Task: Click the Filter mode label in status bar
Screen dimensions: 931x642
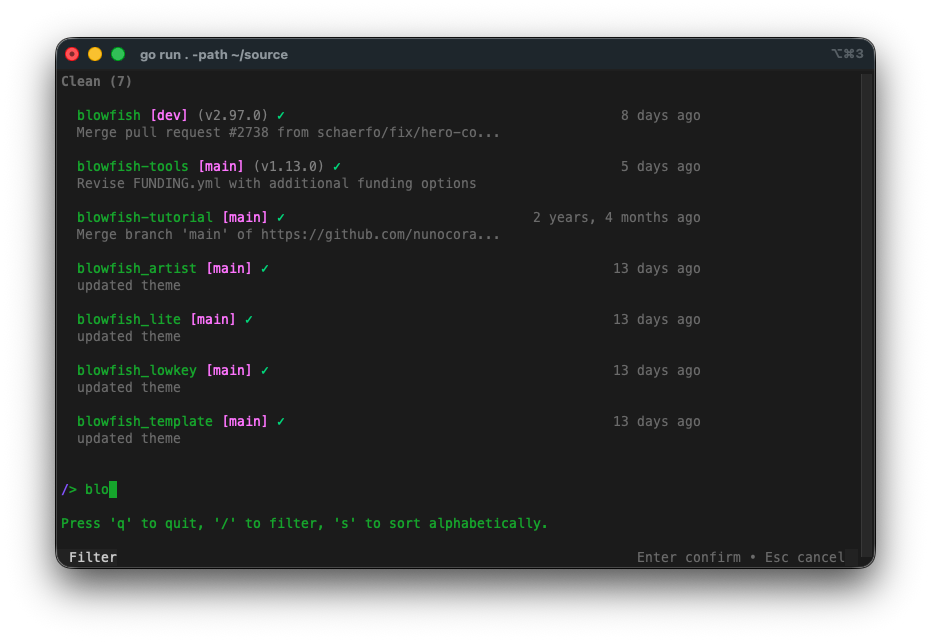Action: coord(92,557)
